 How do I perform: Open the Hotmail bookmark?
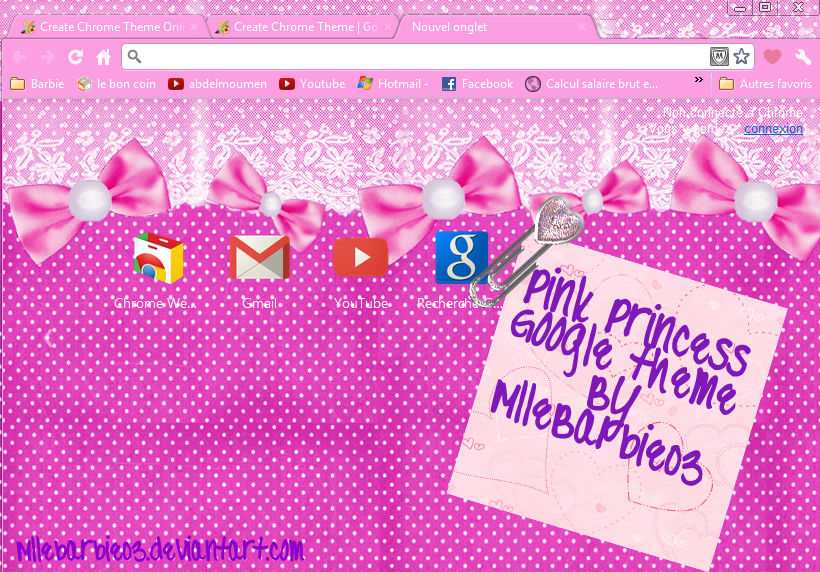pyautogui.click(x=393, y=84)
